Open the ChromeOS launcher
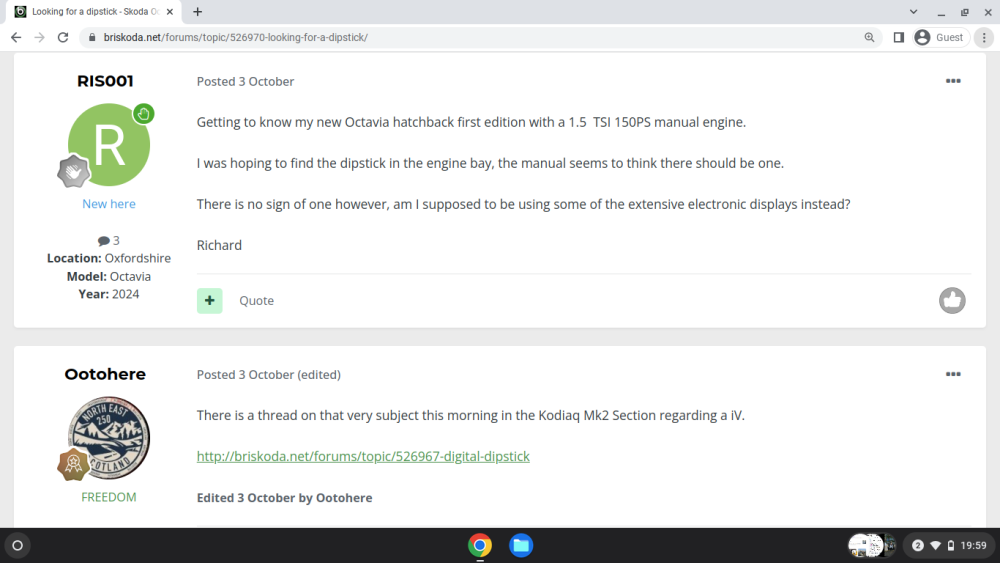The image size is (1000, 563). point(18,546)
